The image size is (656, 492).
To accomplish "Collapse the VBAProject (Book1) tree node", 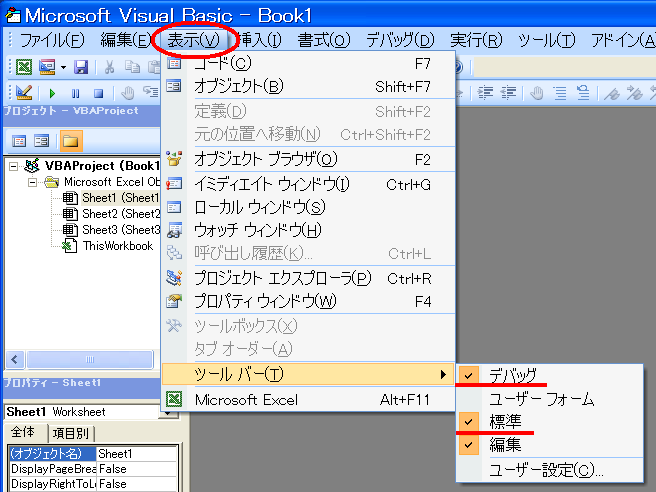I will (14, 167).
